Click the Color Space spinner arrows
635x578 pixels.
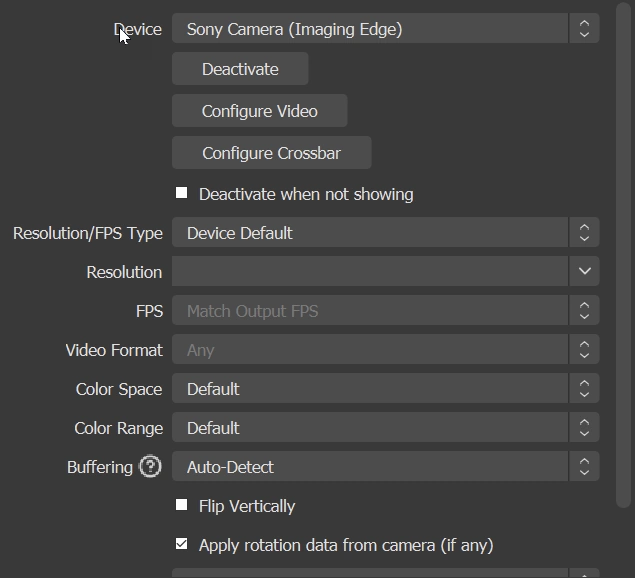tap(584, 389)
